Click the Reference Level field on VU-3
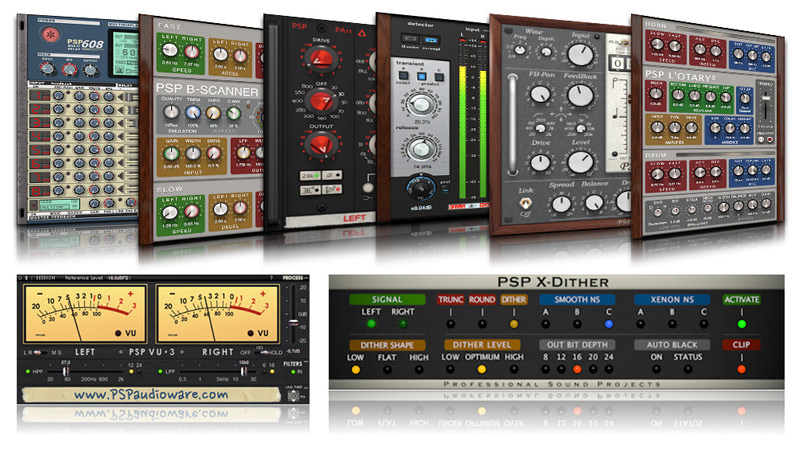 97,278
